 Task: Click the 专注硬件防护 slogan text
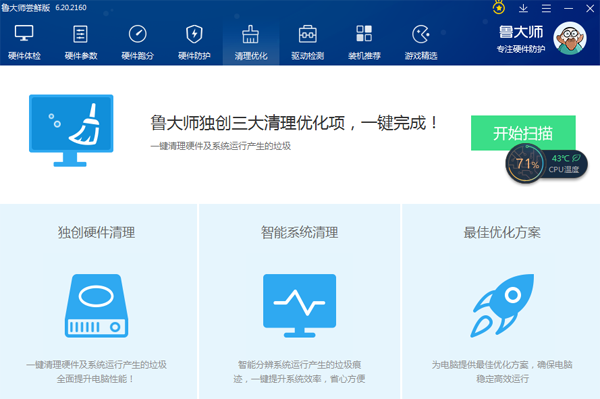click(521, 49)
